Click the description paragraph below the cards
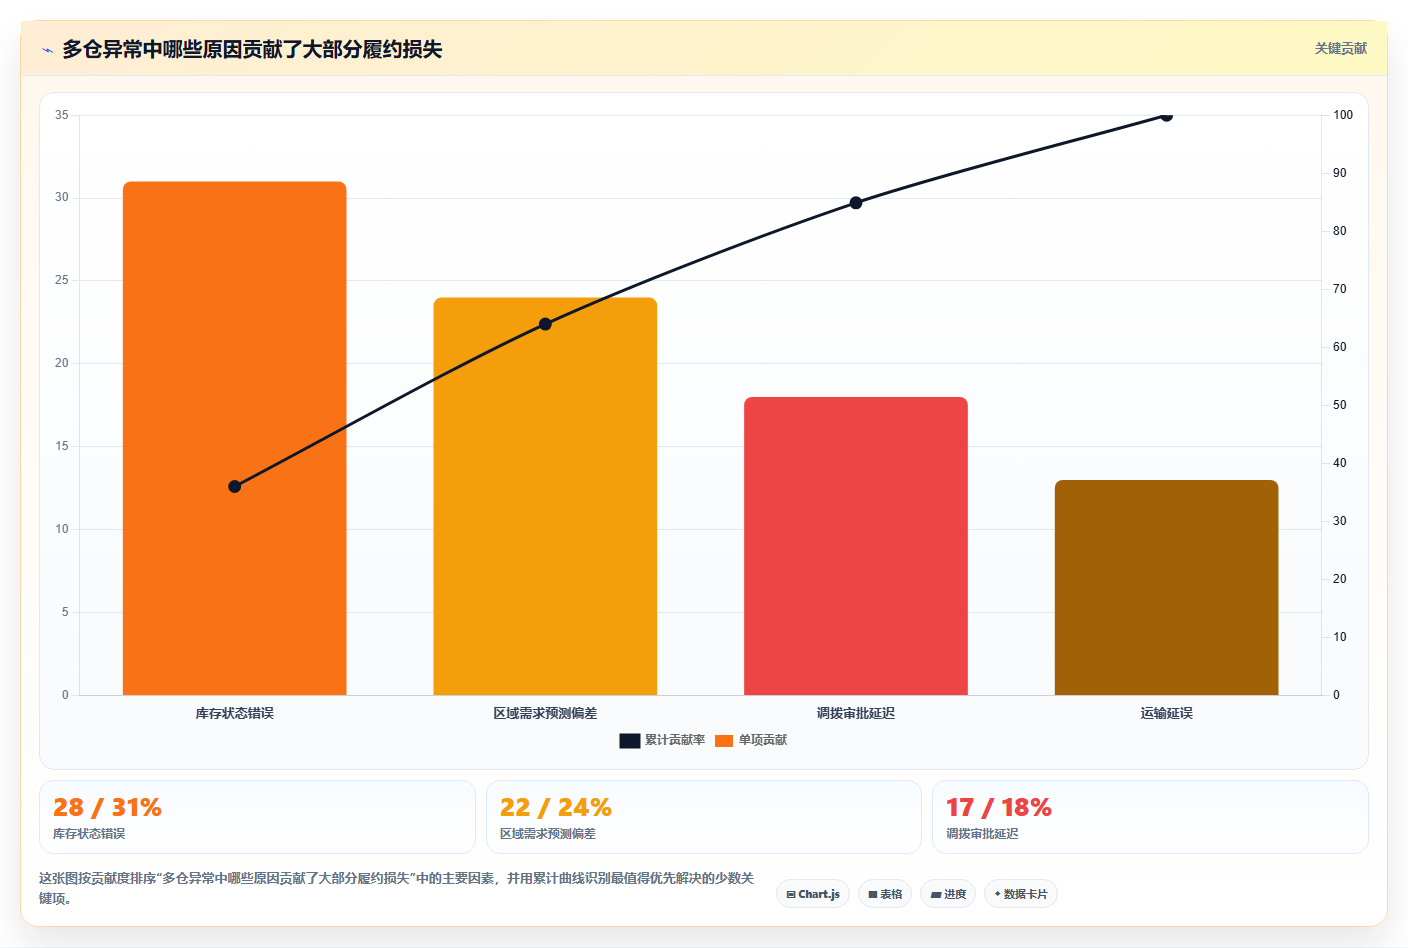The width and height of the screenshot is (1408, 948). pyautogui.click(x=397, y=888)
